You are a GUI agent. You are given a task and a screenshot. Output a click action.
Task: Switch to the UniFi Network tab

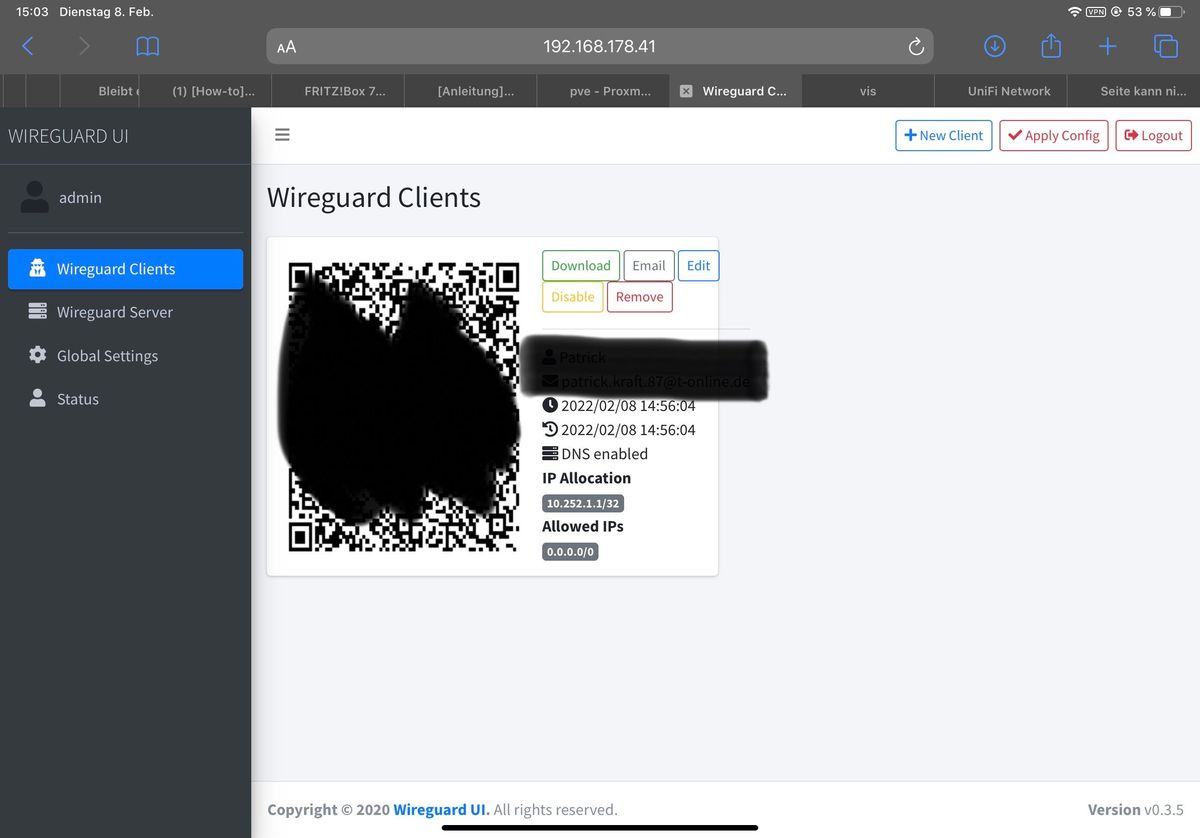(x=1001, y=91)
